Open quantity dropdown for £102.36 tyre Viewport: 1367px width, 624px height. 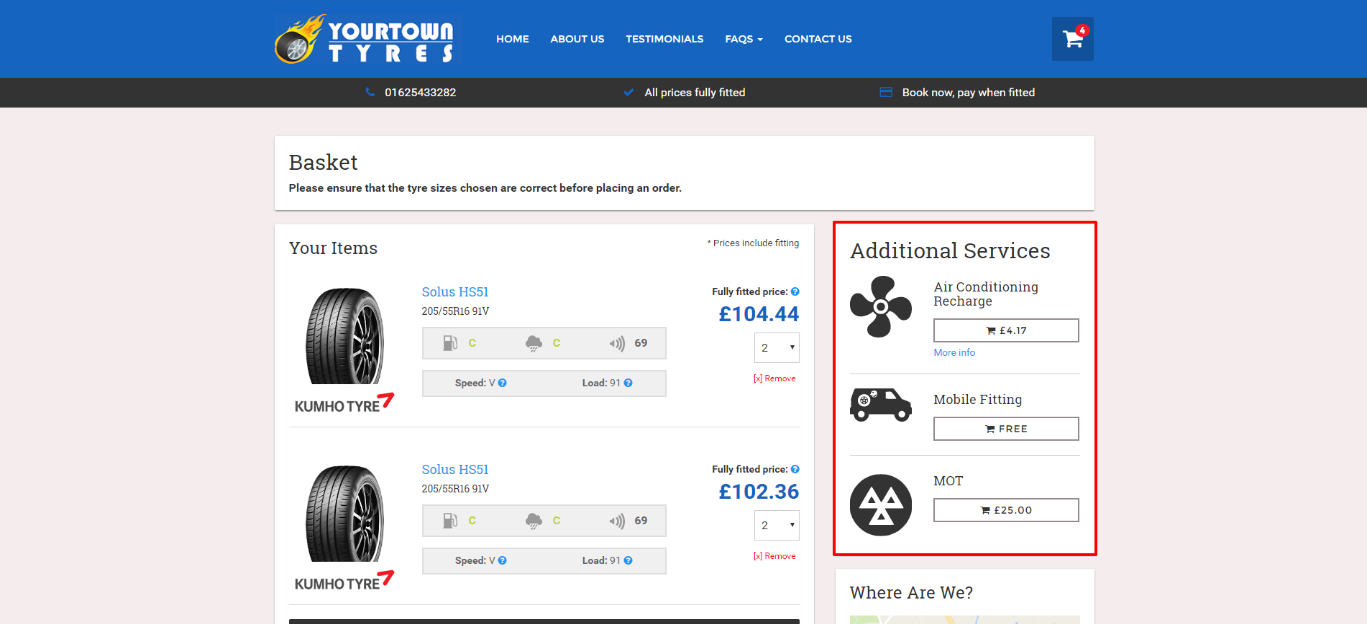point(777,525)
